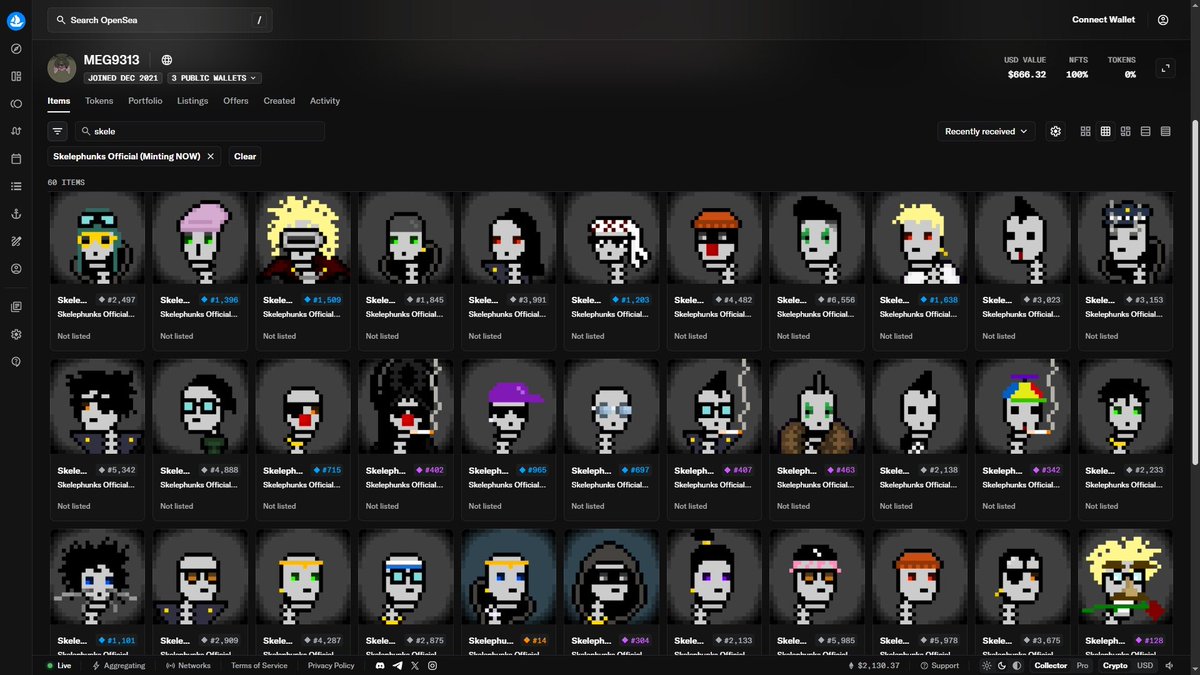Open the Drops calendar icon in sidebar
The height and width of the screenshot is (675, 1200).
tap(16, 159)
